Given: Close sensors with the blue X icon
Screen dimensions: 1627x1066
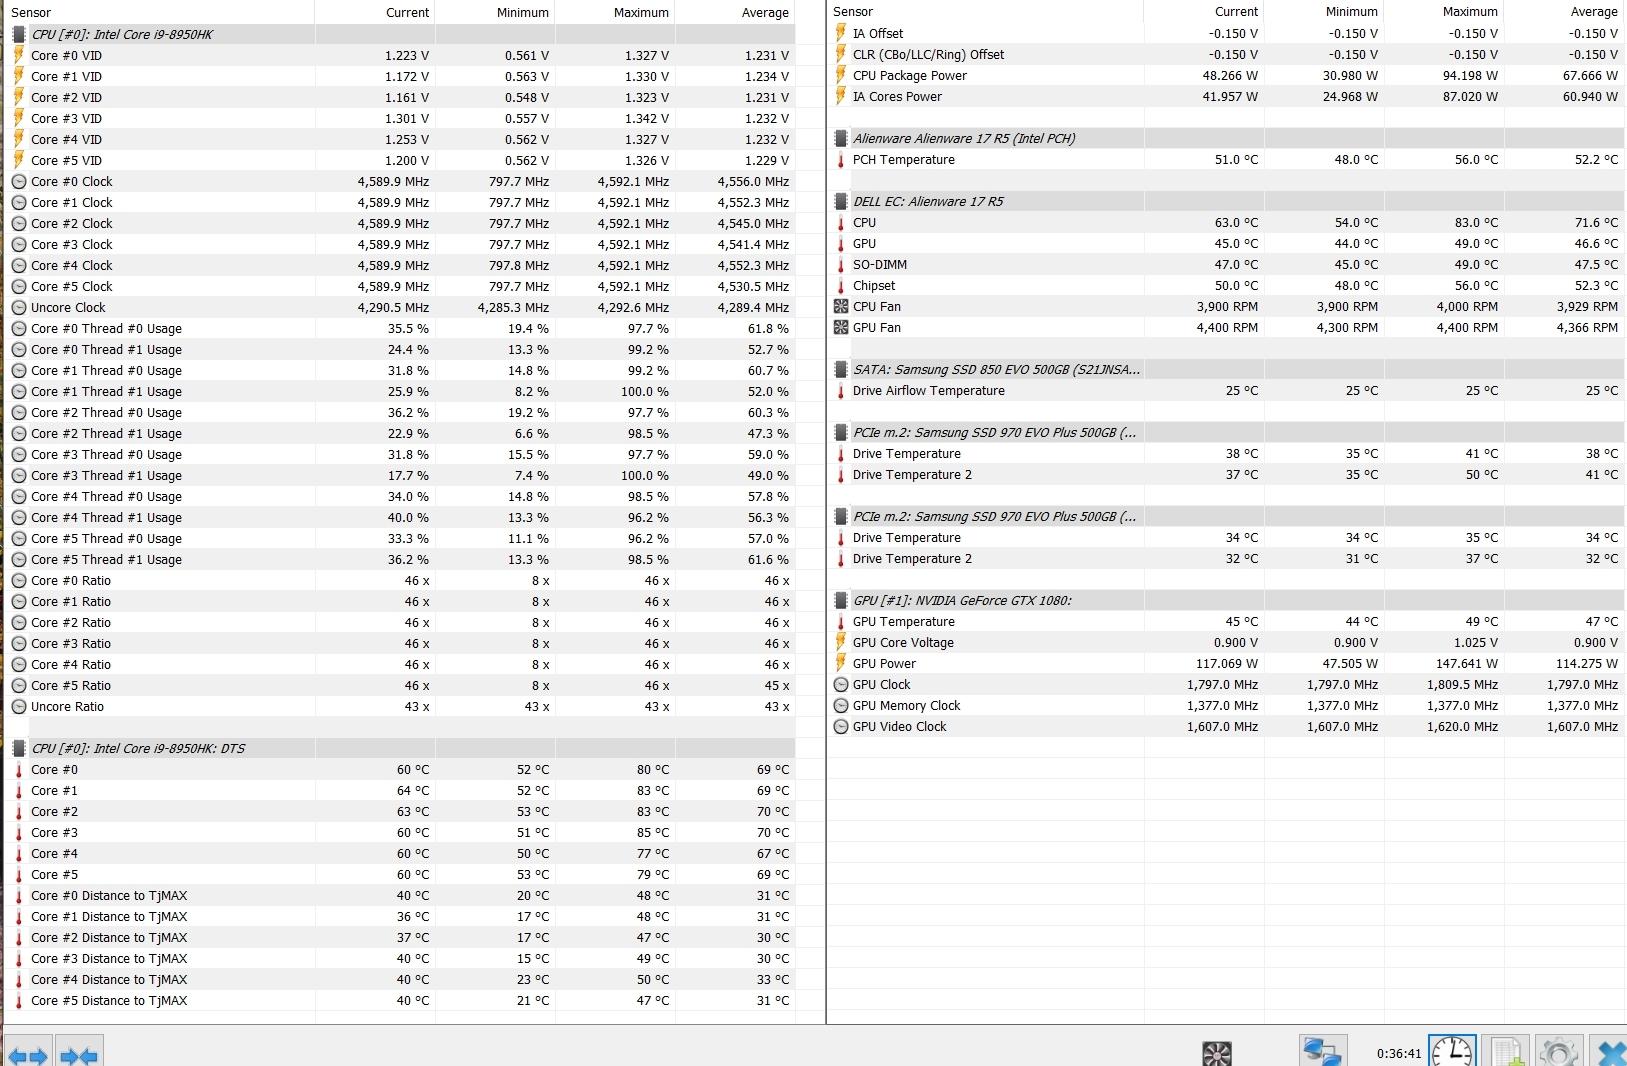Looking at the screenshot, I should [1609, 1053].
